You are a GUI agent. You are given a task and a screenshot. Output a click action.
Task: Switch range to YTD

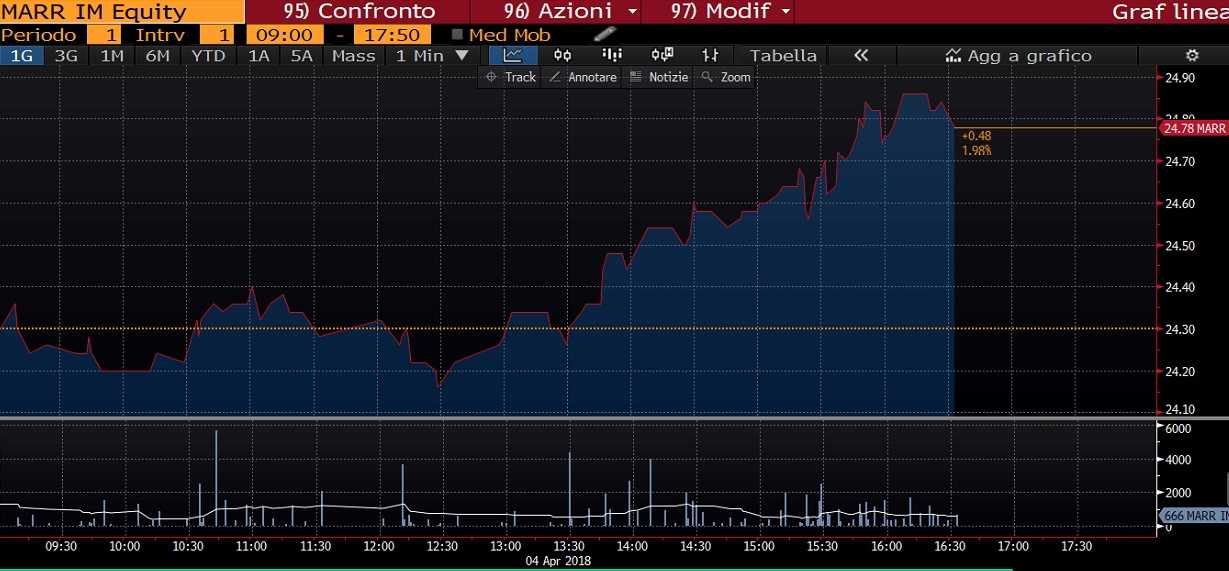[x=208, y=56]
